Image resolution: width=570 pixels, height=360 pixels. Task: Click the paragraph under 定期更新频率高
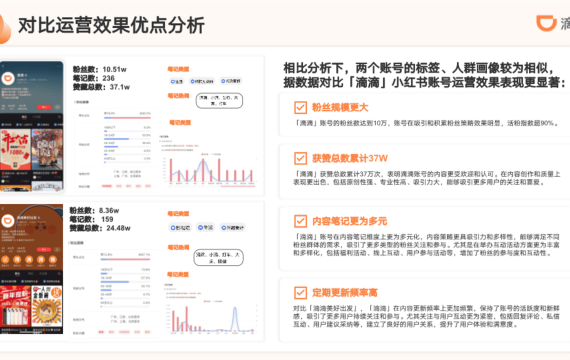pyautogui.click(x=427, y=316)
